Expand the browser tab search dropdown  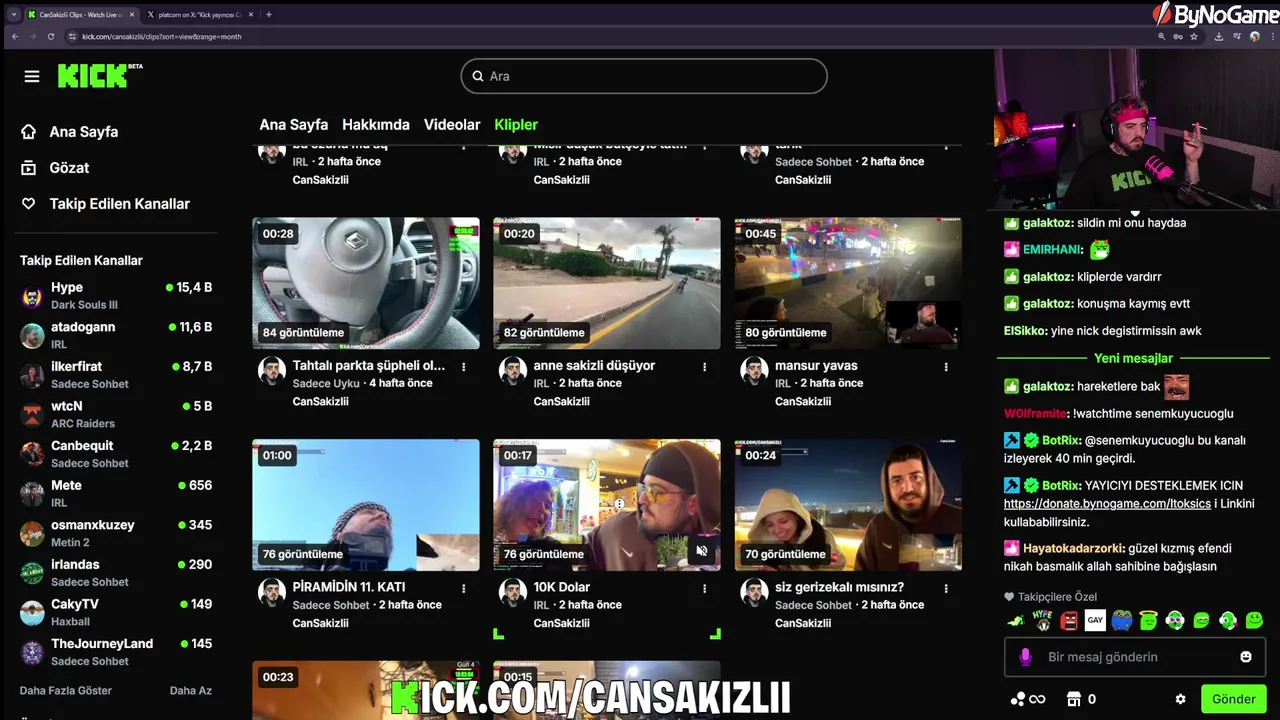click(x=13, y=14)
